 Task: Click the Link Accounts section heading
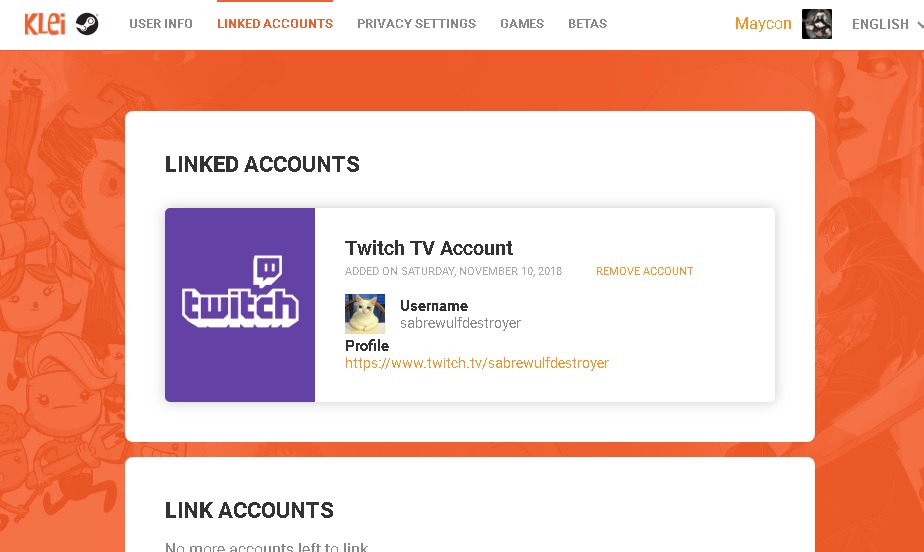pos(249,510)
